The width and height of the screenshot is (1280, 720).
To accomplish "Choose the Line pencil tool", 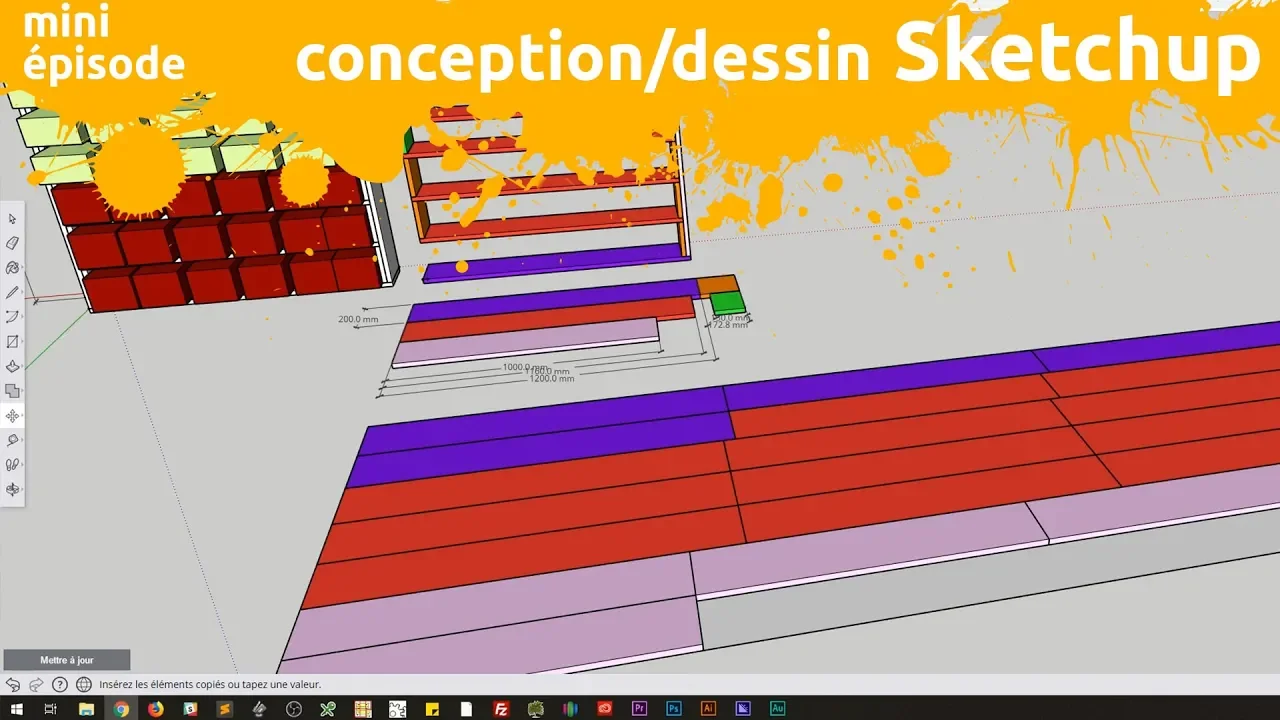I will tap(13, 292).
